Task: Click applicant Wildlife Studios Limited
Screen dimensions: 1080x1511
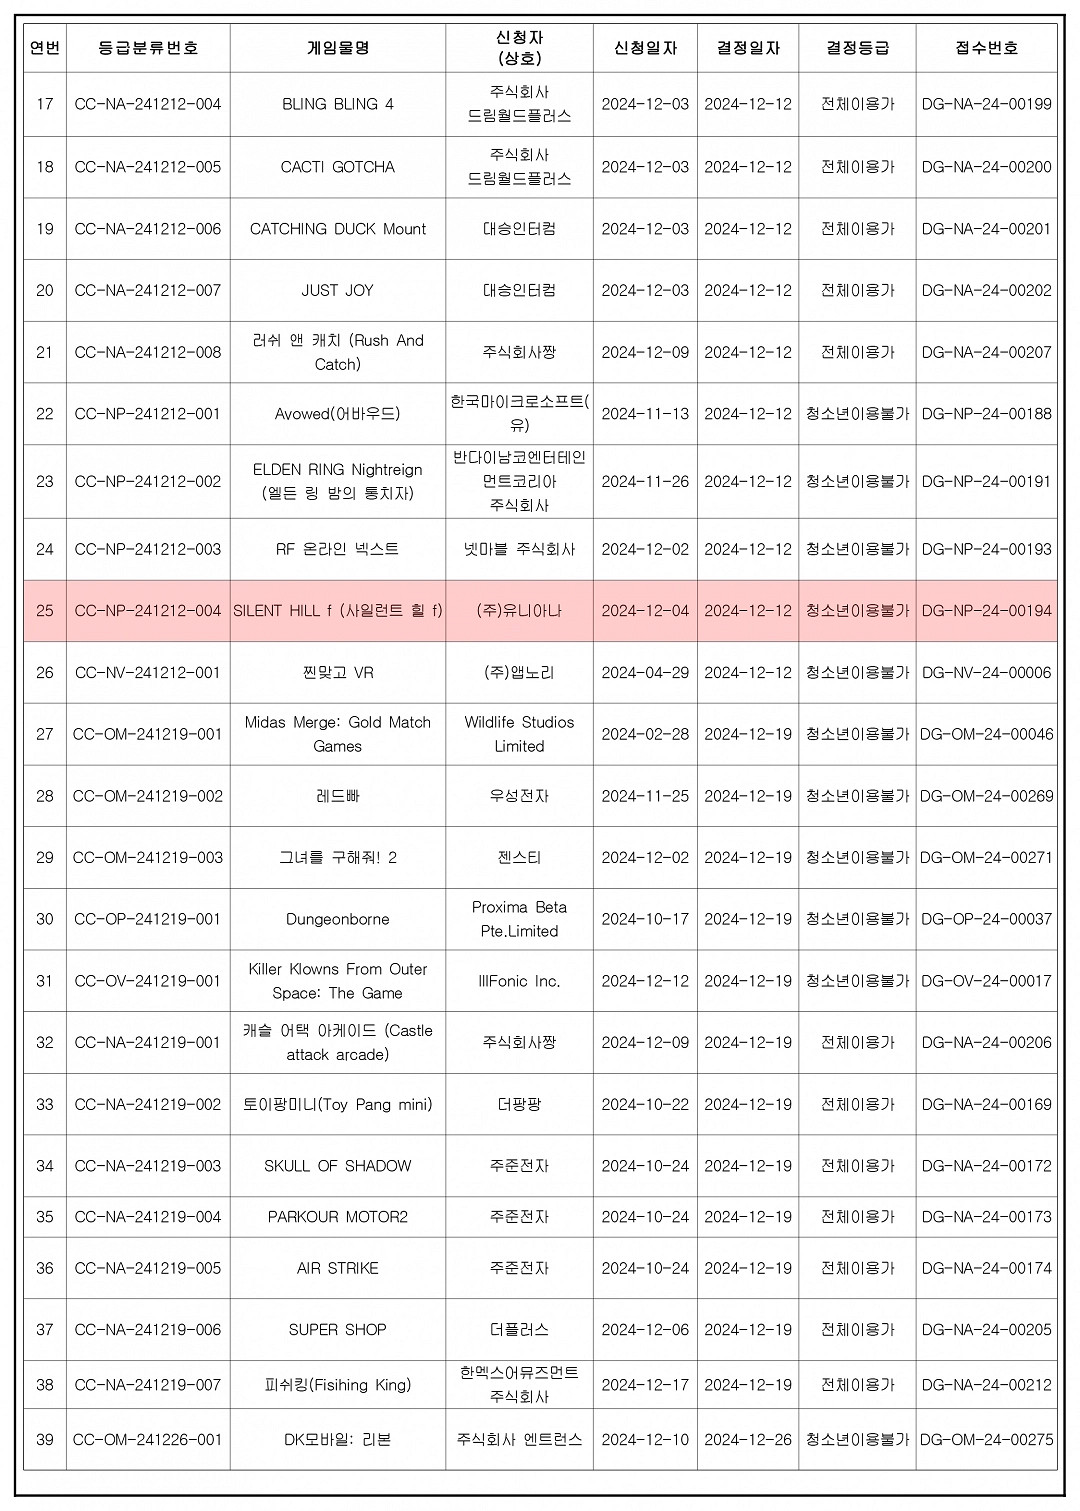Action: pyautogui.click(x=519, y=734)
